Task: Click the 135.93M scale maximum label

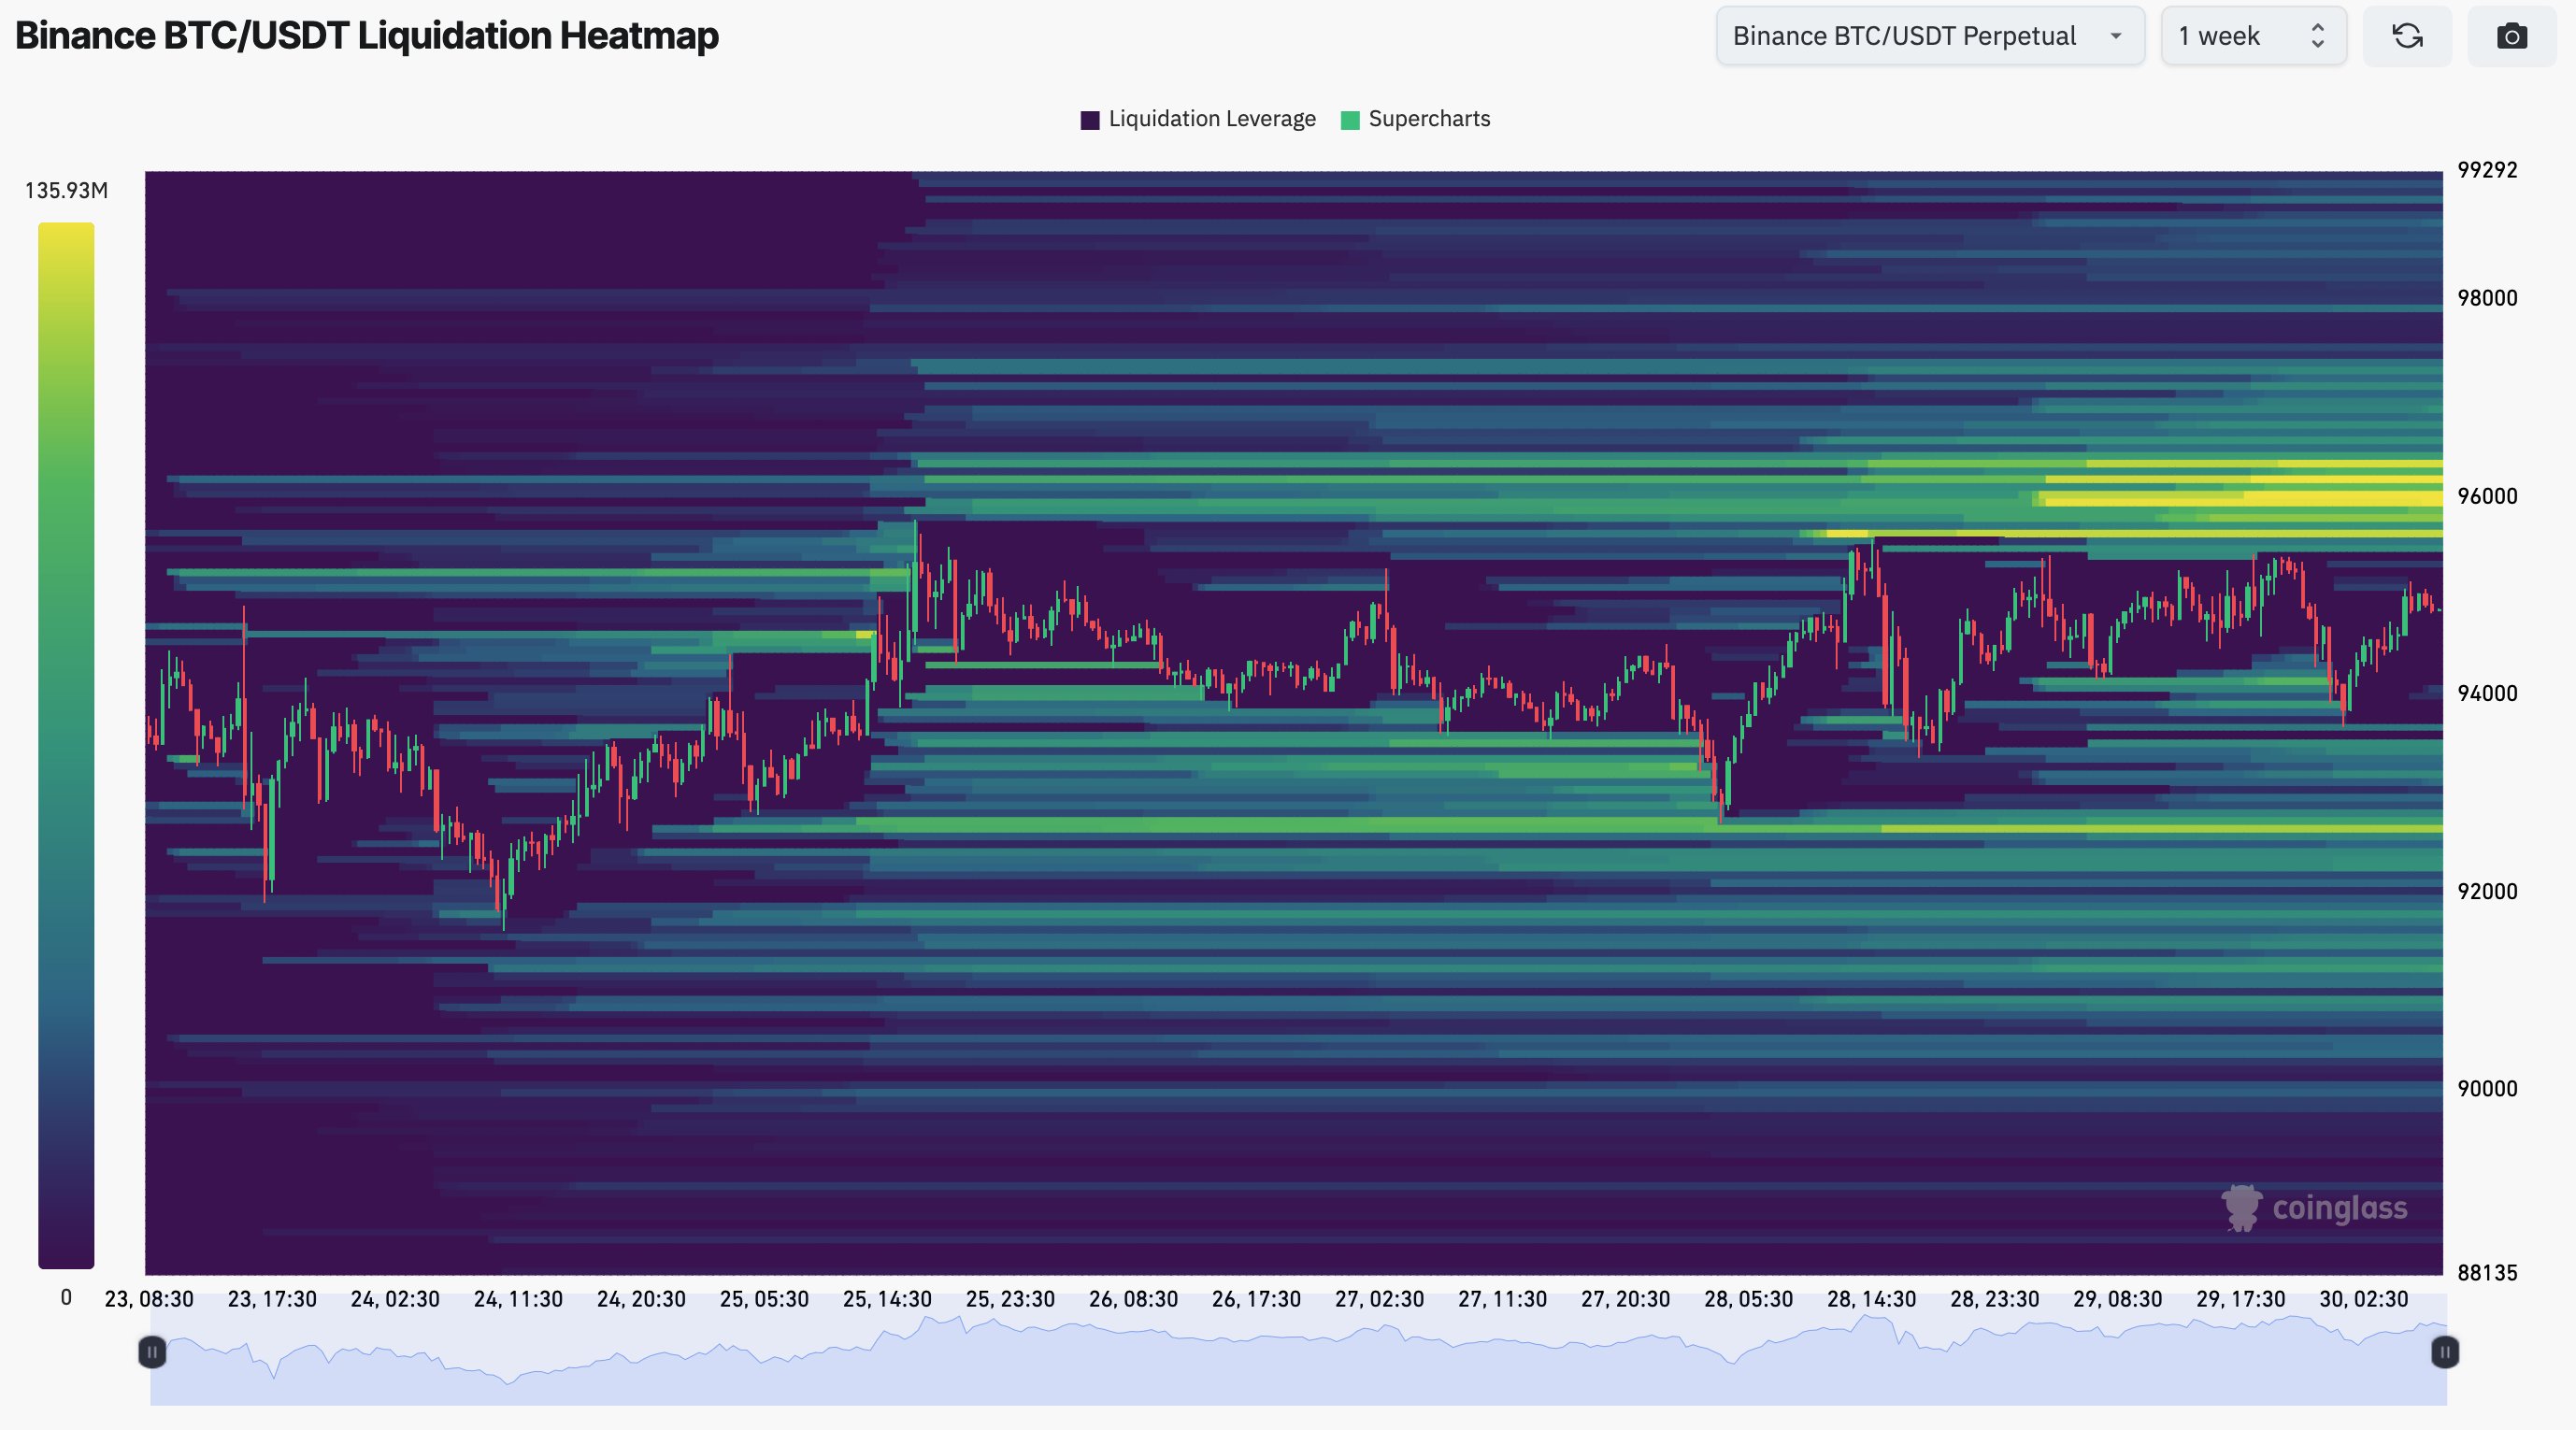Action: click(x=66, y=190)
